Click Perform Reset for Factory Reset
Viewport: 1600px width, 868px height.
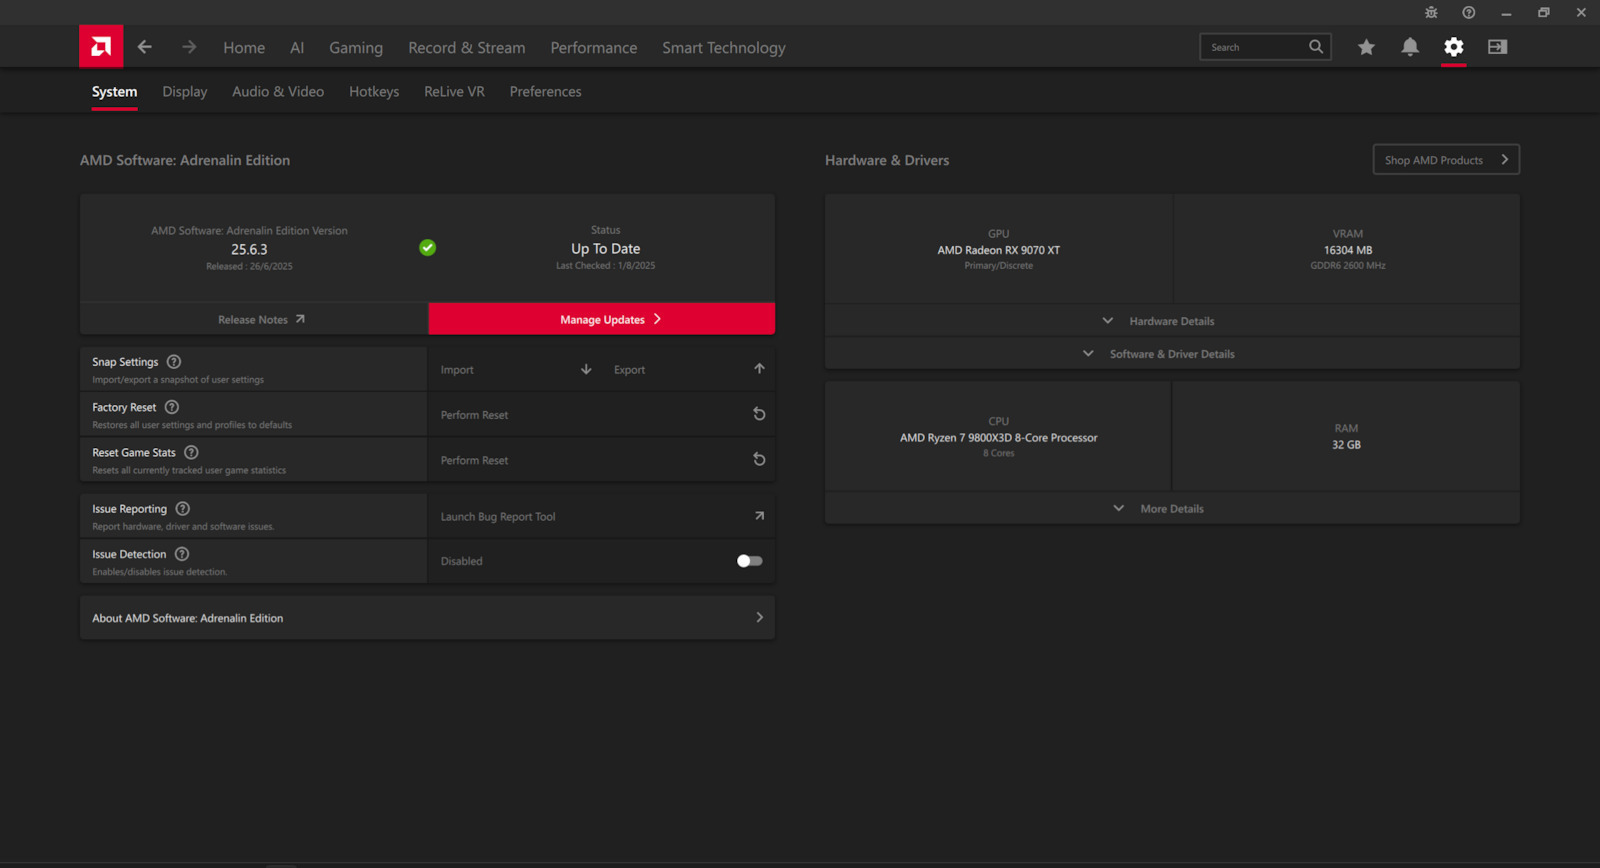click(x=601, y=414)
